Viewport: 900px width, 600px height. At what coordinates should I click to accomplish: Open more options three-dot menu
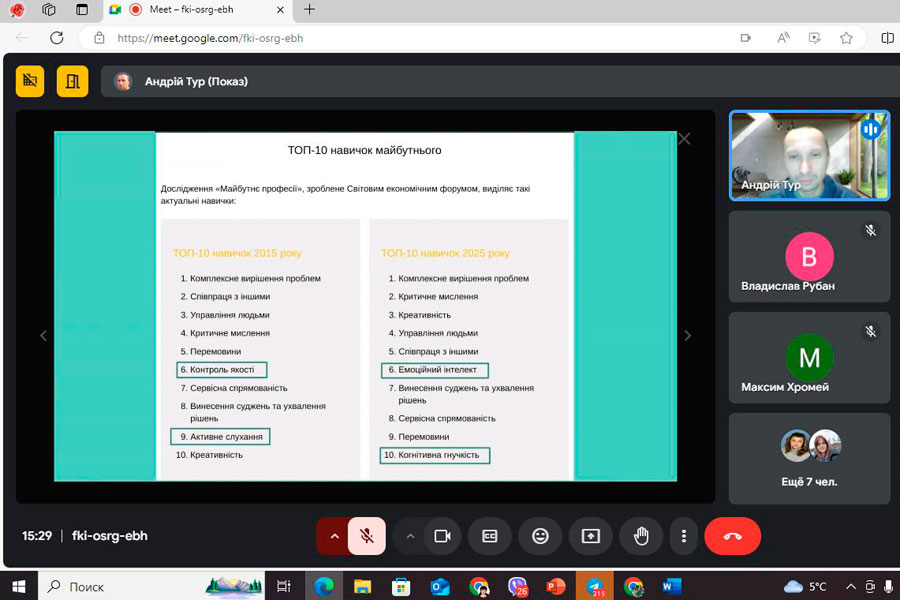684,536
